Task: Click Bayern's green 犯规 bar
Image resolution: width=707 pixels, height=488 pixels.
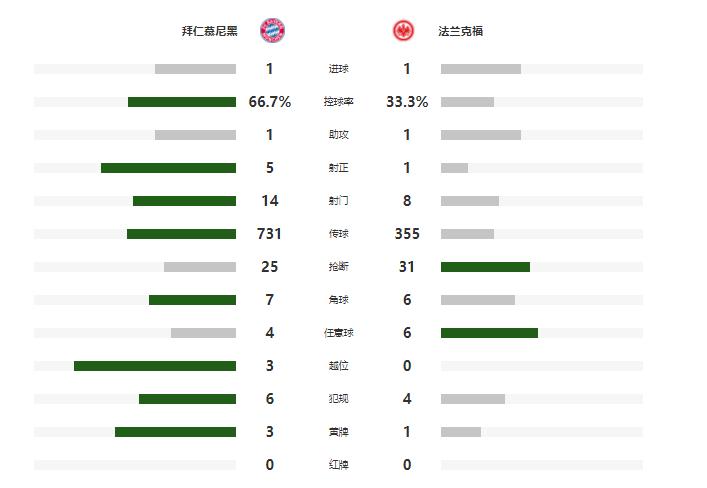Action: 187,399
